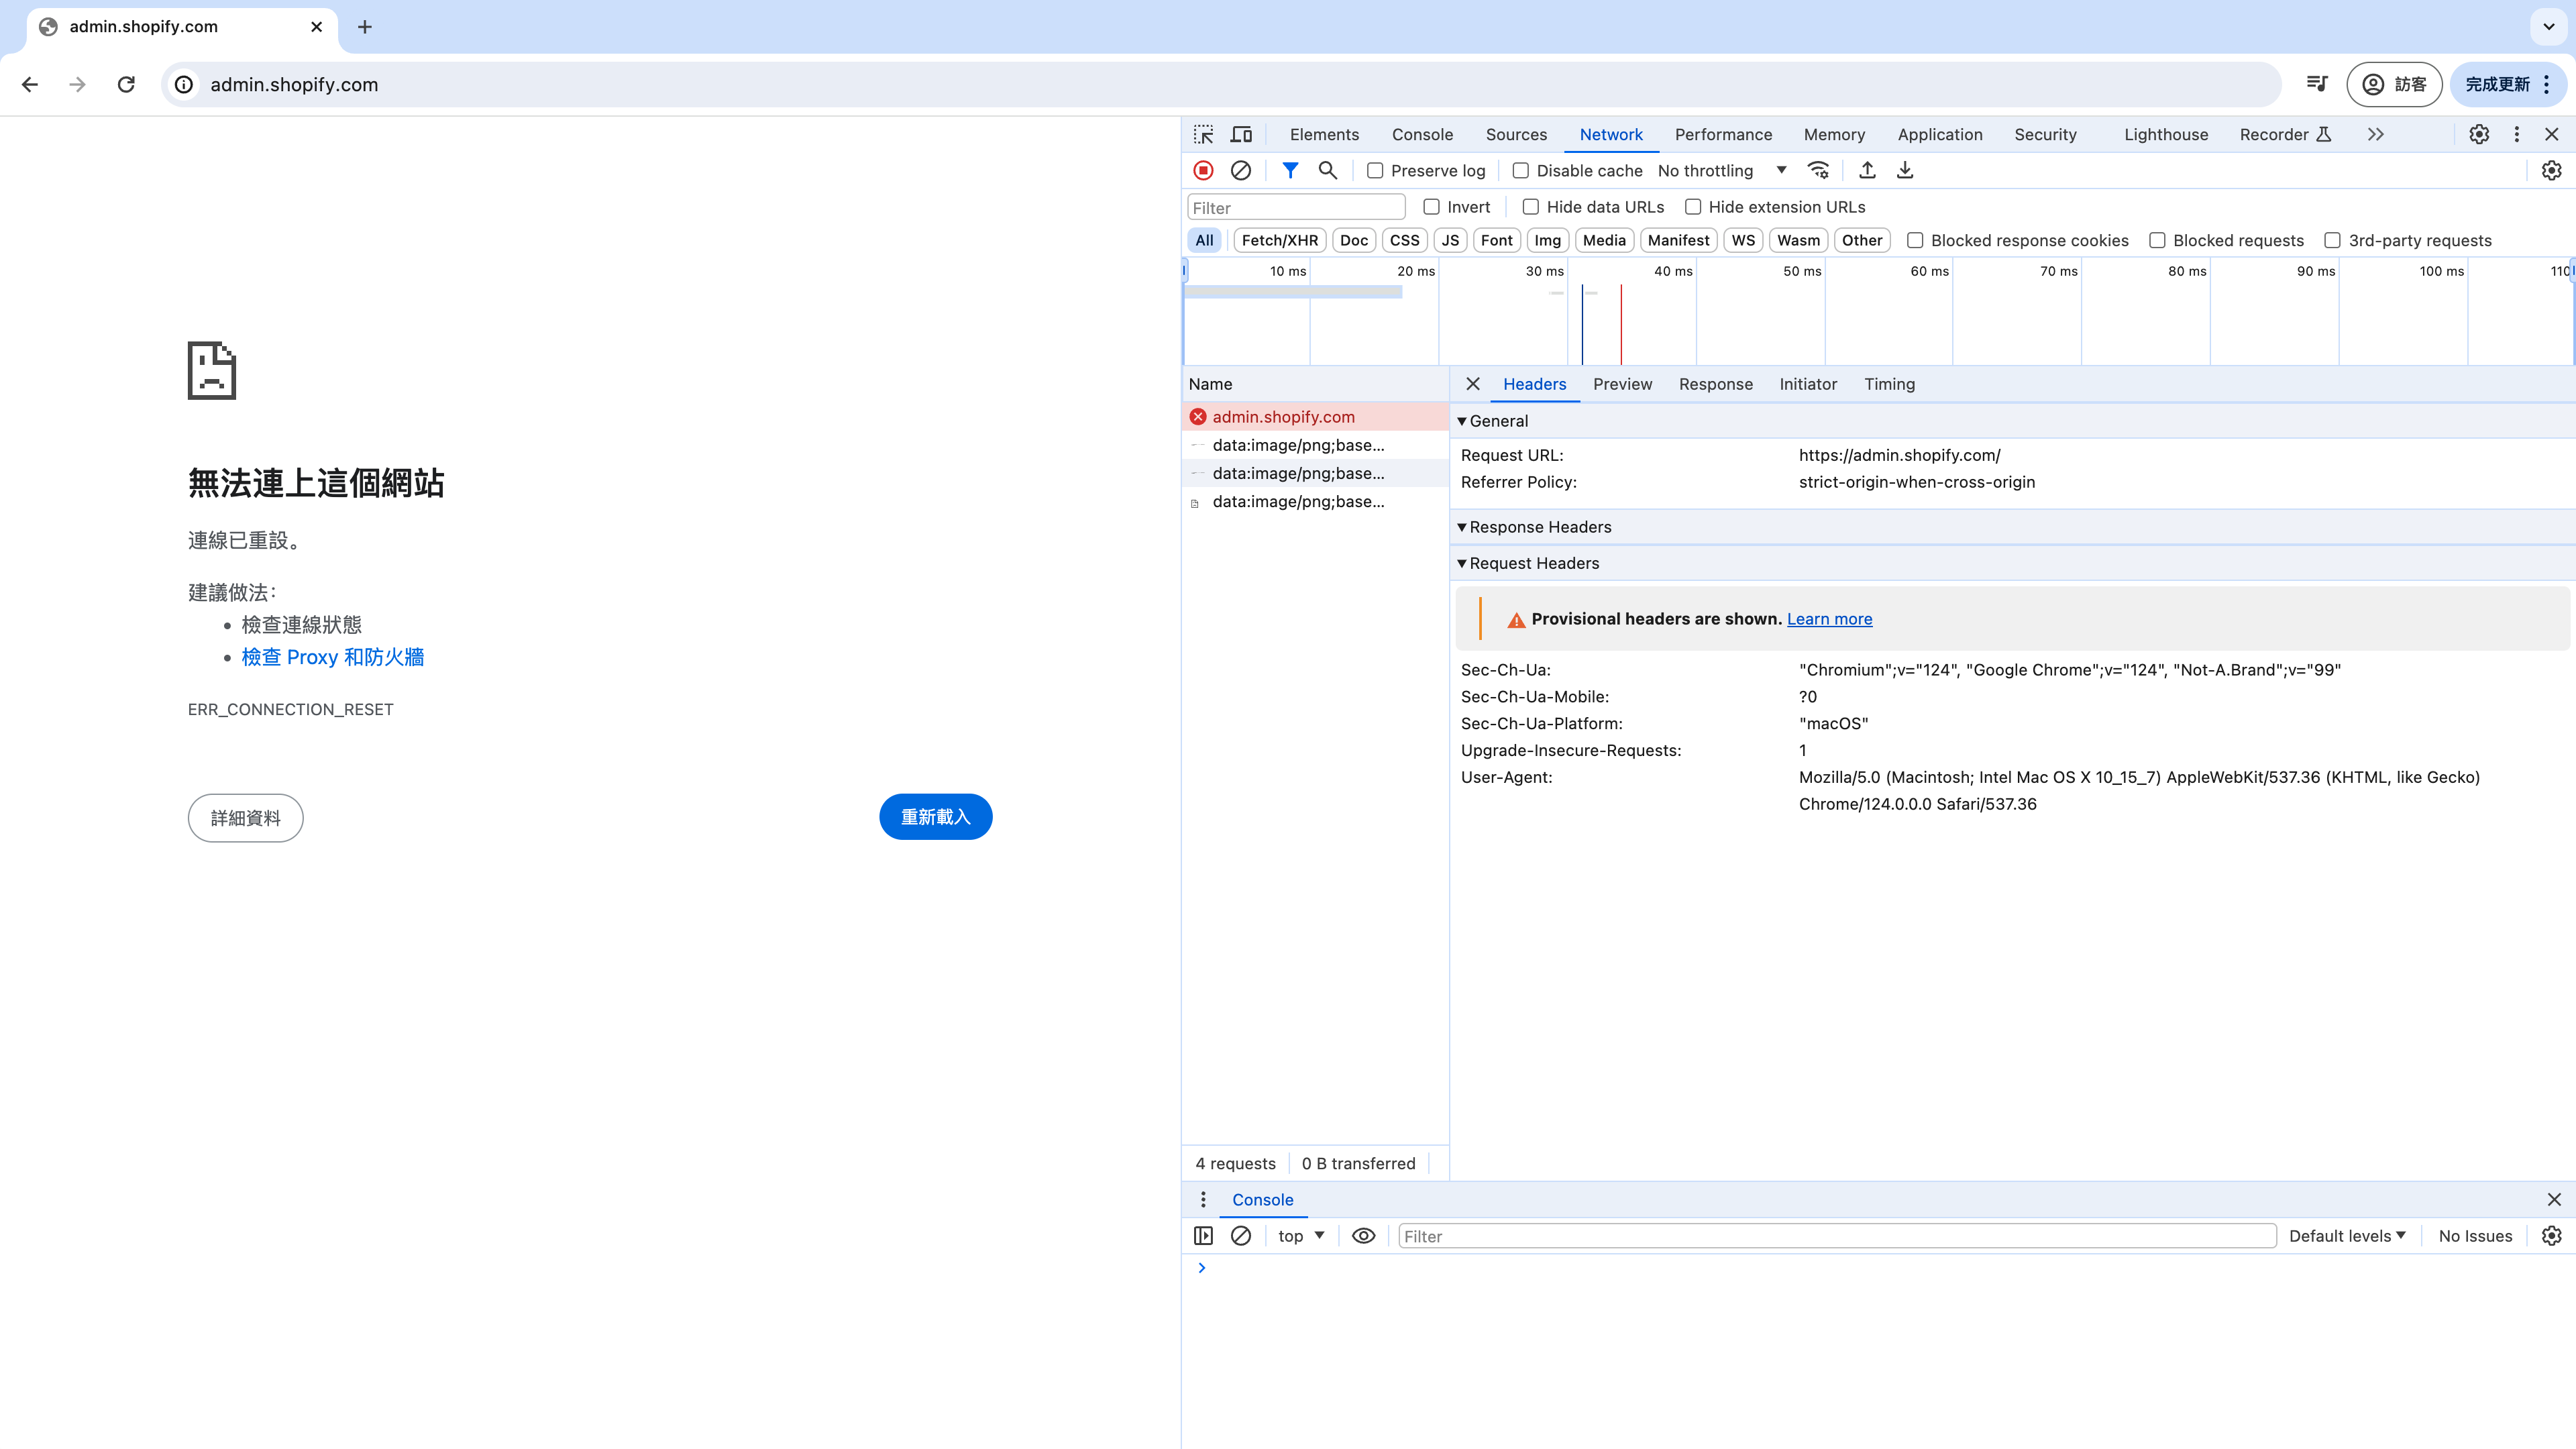Click the import HAR upload icon
The image size is (2576, 1449).
pyautogui.click(x=1866, y=171)
